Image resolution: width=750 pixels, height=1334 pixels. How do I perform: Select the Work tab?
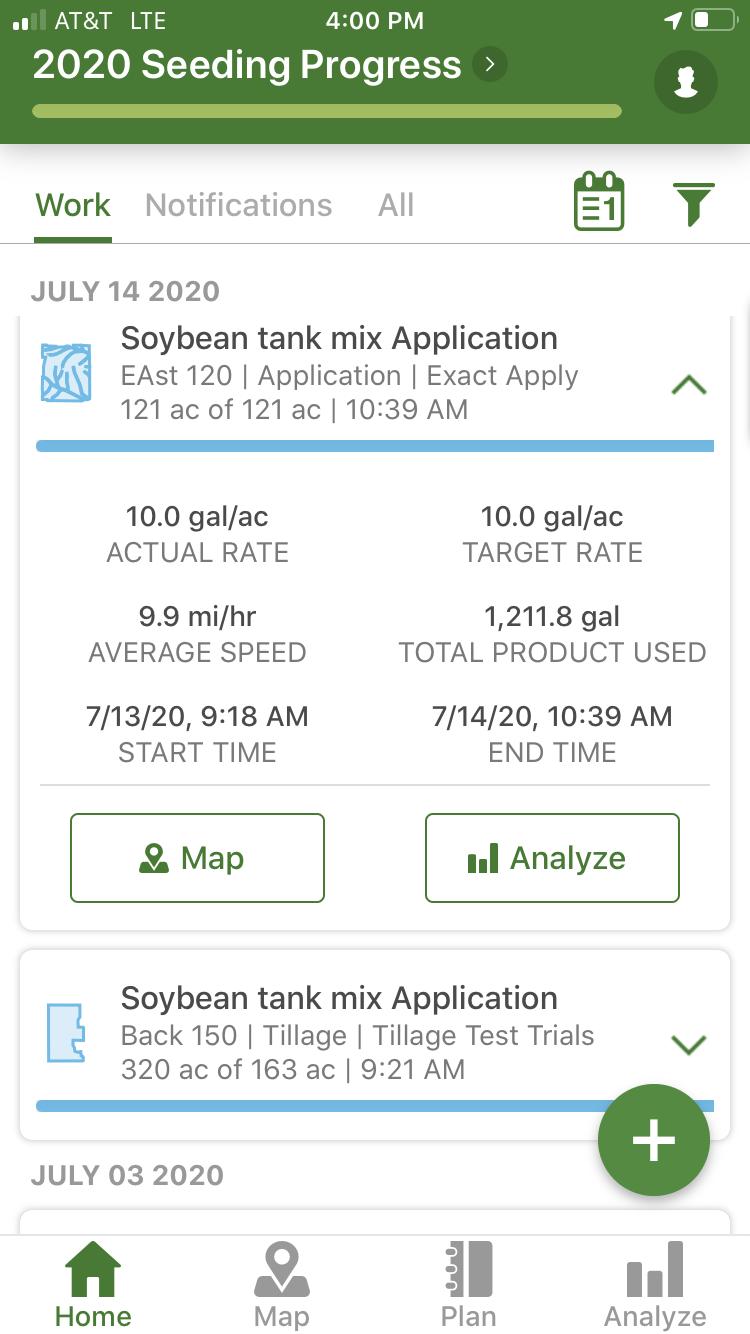pyautogui.click(x=73, y=205)
